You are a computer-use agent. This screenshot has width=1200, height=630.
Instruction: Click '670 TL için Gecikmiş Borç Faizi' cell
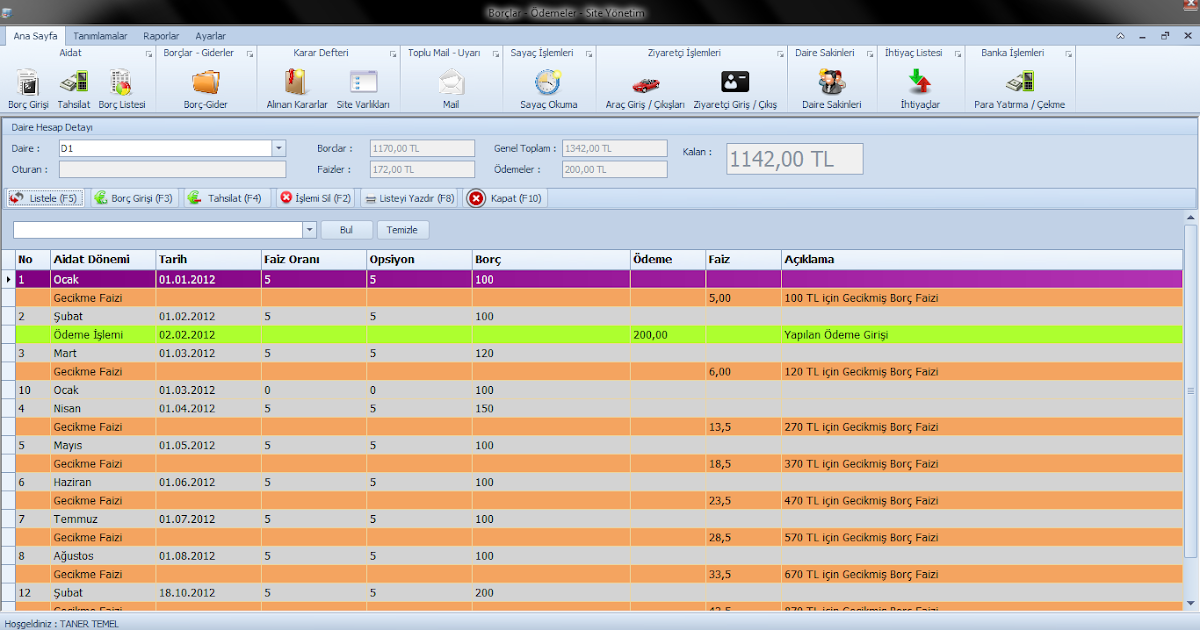(981, 575)
